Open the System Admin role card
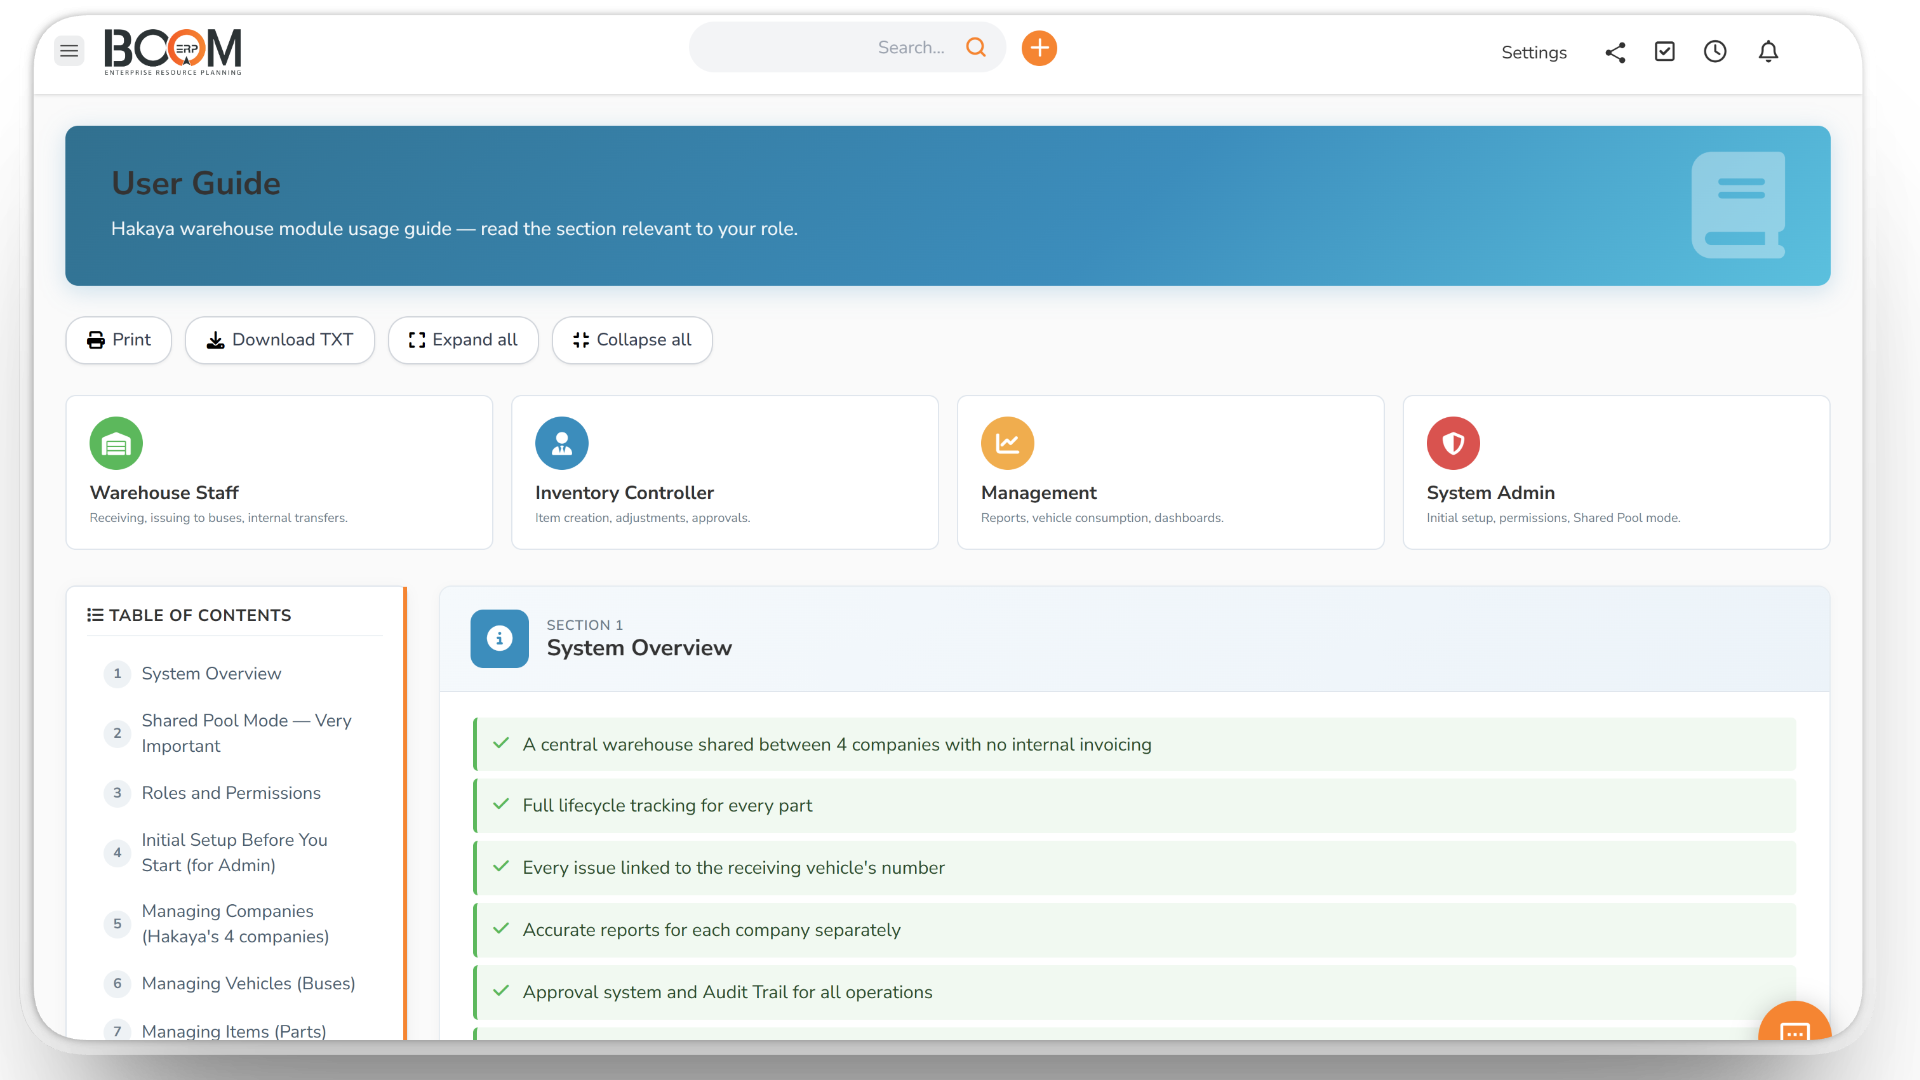 [1617, 472]
